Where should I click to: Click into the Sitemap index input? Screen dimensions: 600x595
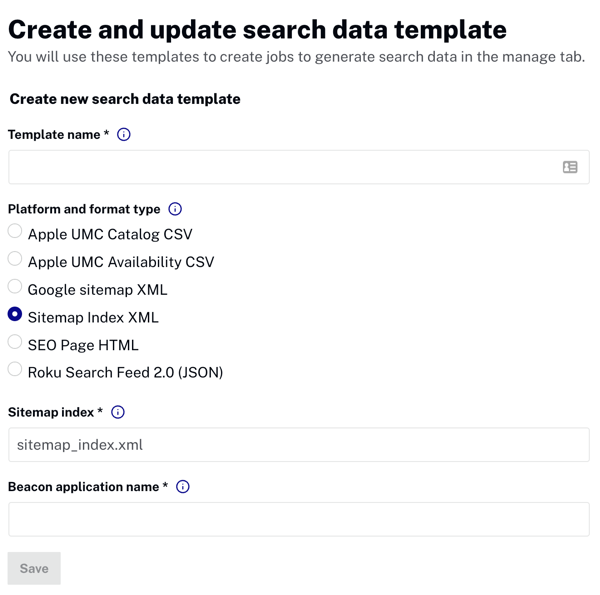click(x=298, y=445)
